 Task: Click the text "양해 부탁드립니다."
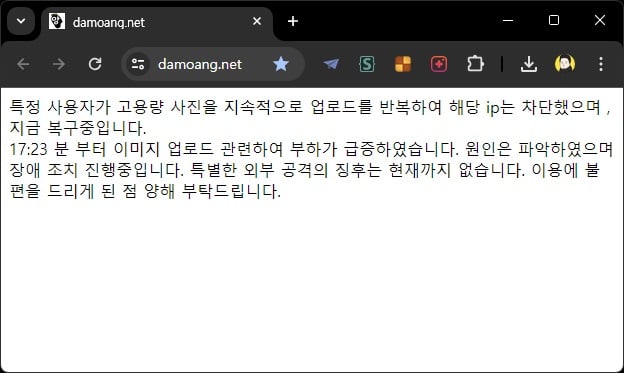[x=213, y=191]
